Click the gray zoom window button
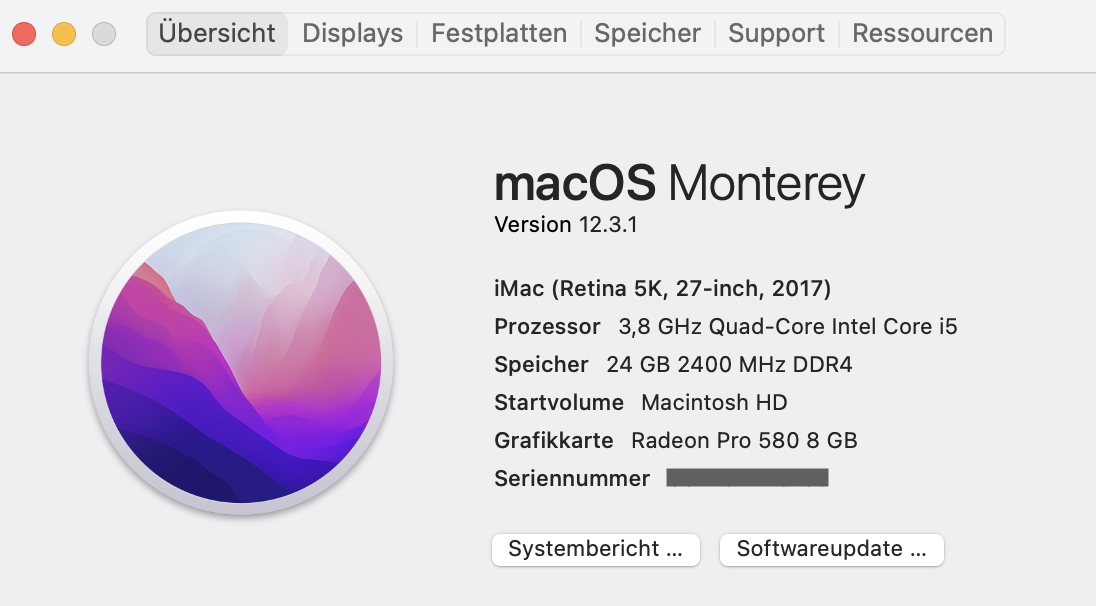The height and width of the screenshot is (606, 1096). coord(104,34)
